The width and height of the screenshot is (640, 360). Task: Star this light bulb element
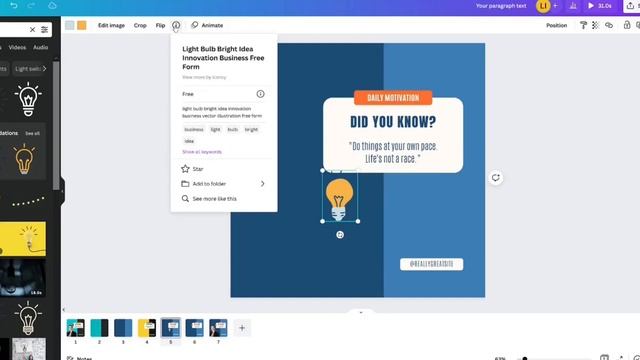tap(192, 169)
